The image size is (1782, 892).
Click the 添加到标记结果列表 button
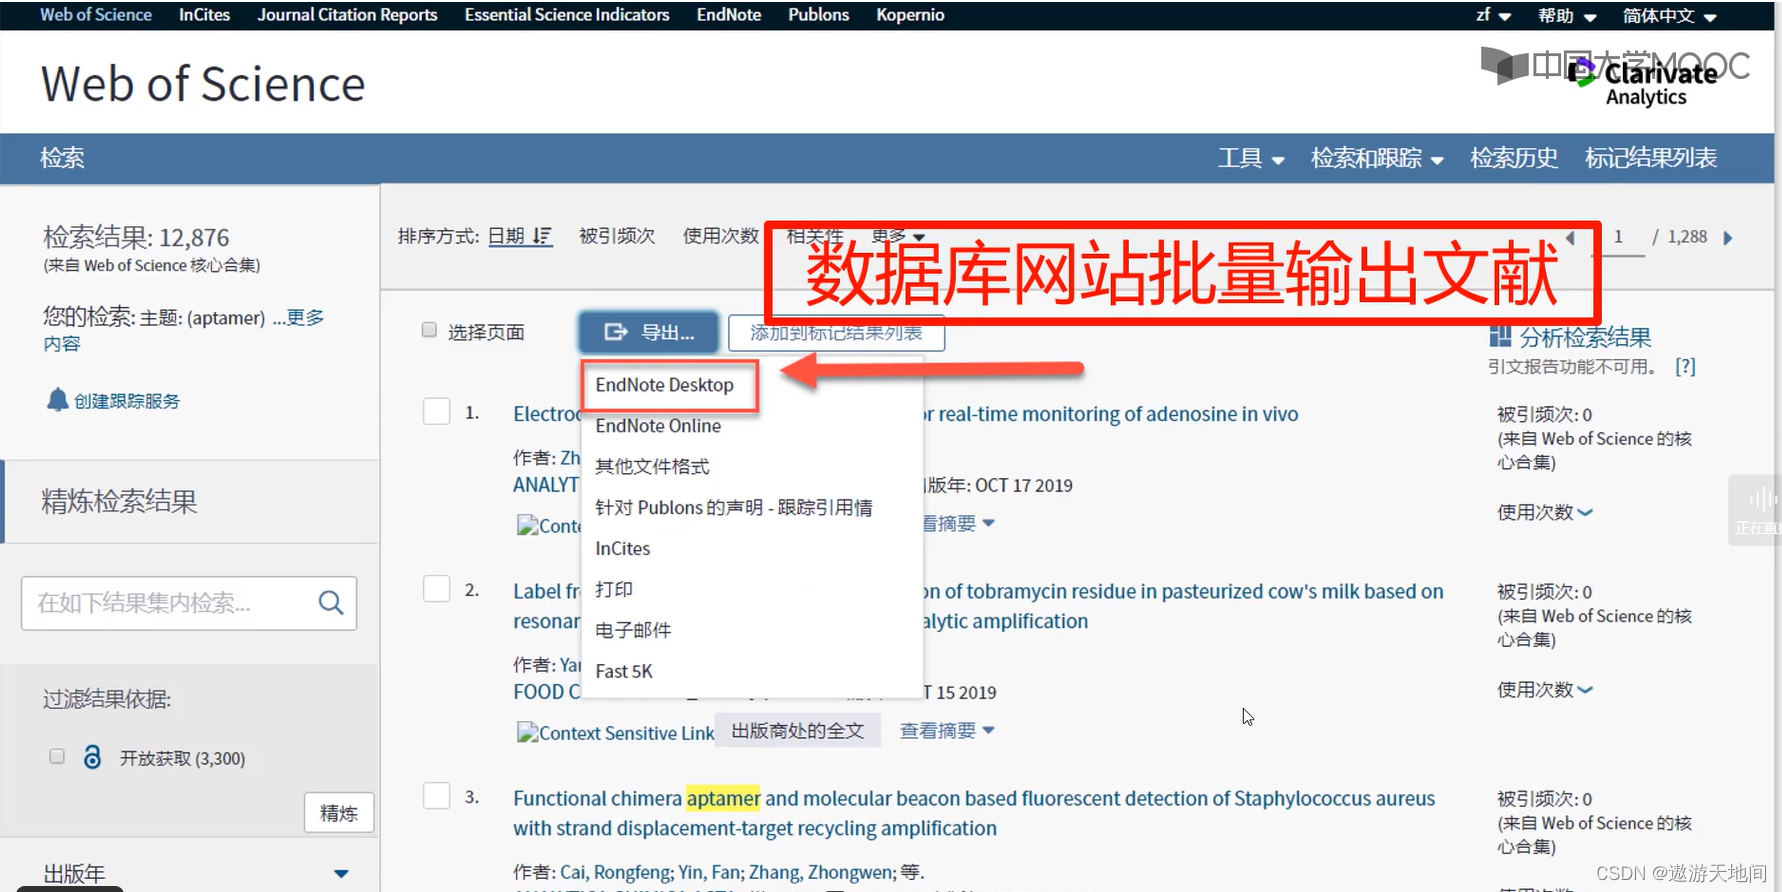pos(836,333)
